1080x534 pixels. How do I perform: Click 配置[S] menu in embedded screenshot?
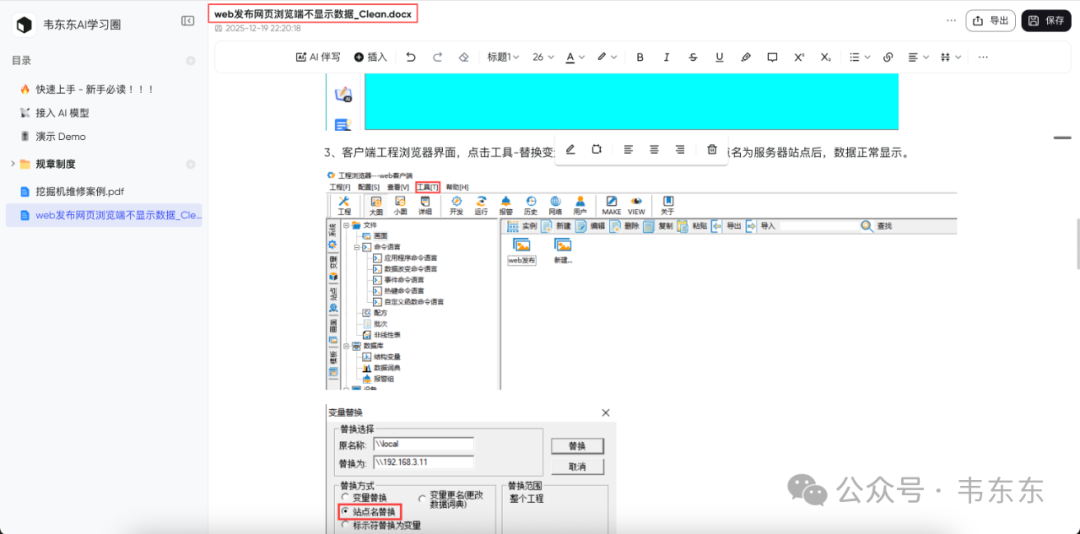pyautogui.click(x=368, y=187)
